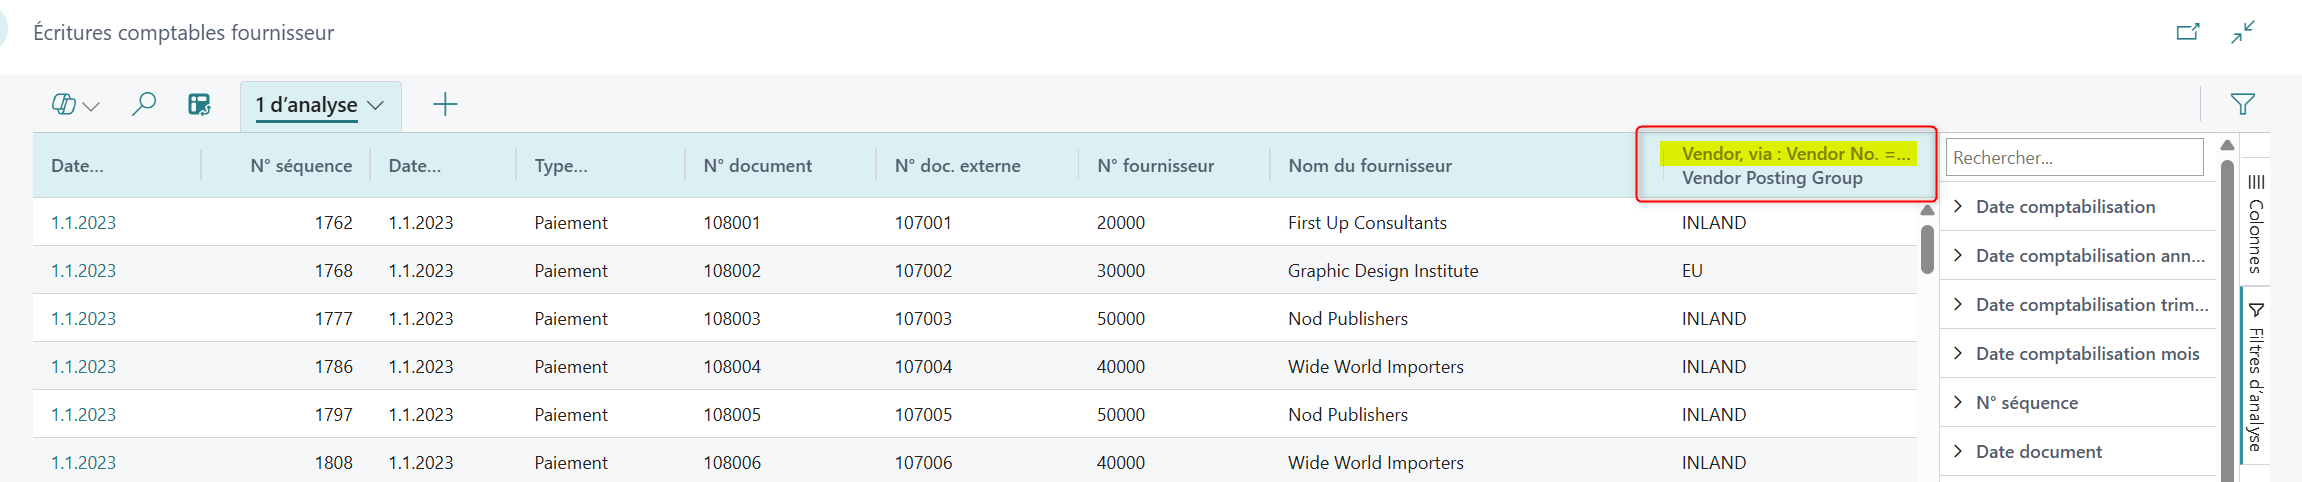Viewport: 2302px width, 482px height.
Task: Open the 1 d'analyse tab dropdown
Action: [x=376, y=105]
